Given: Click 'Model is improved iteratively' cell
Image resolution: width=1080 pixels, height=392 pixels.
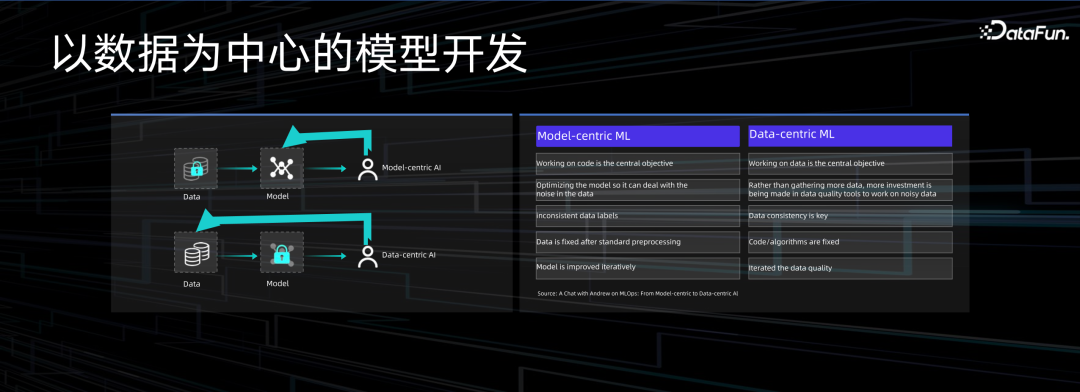Looking at the screenshot, I should tap(637, 268).
